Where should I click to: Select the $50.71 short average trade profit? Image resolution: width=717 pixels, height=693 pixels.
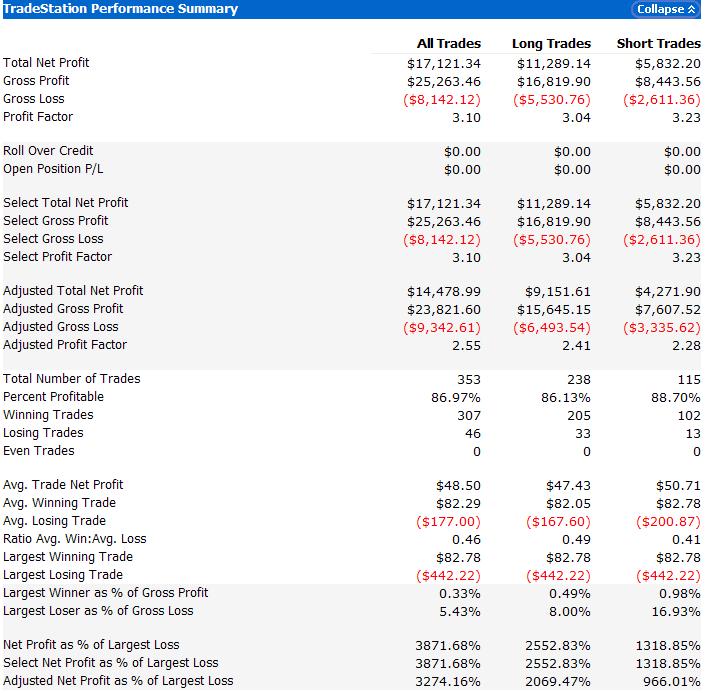(x=678, y=485)
